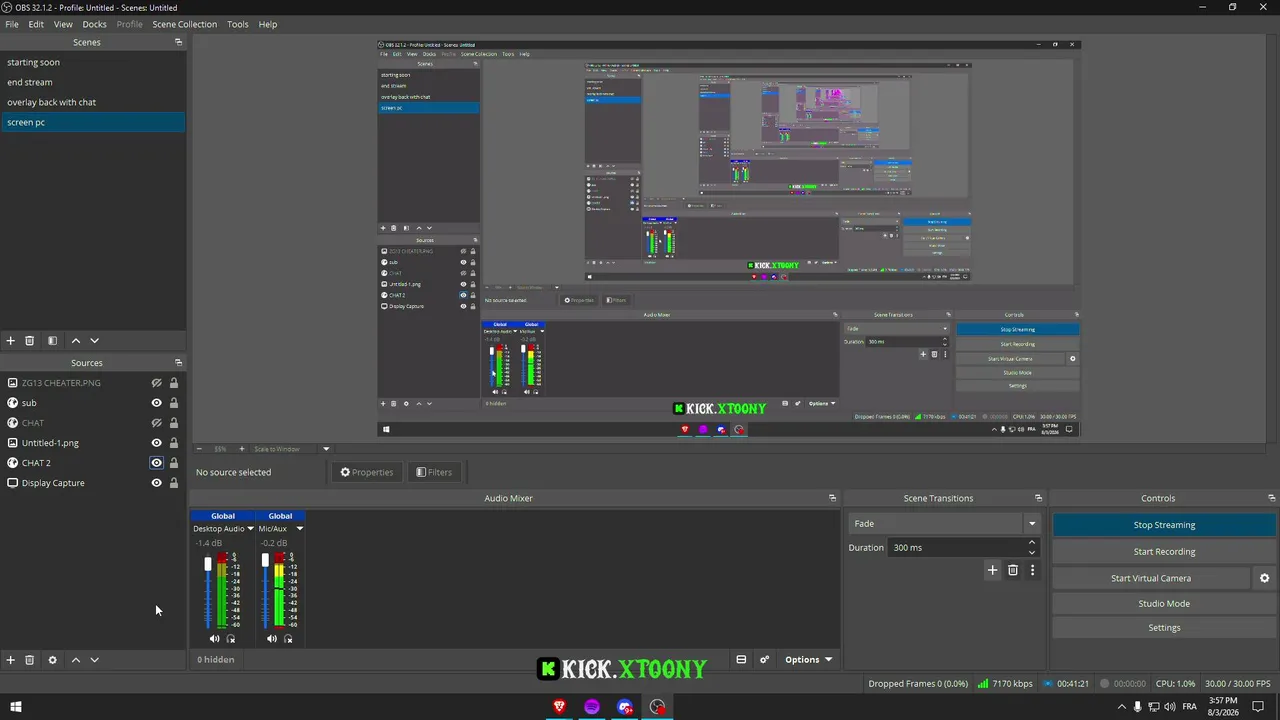Open scene filters in the Scenes toolbar
The height and width of the screenshot is (720, 1280).
(52, 341)
